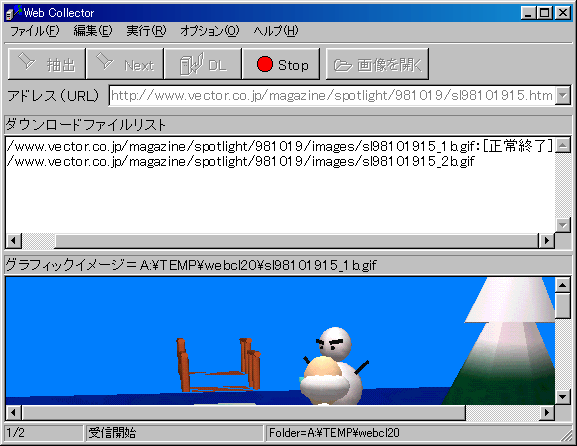Click the image pane vertical scroll thumb

click(x=563, y=305)
